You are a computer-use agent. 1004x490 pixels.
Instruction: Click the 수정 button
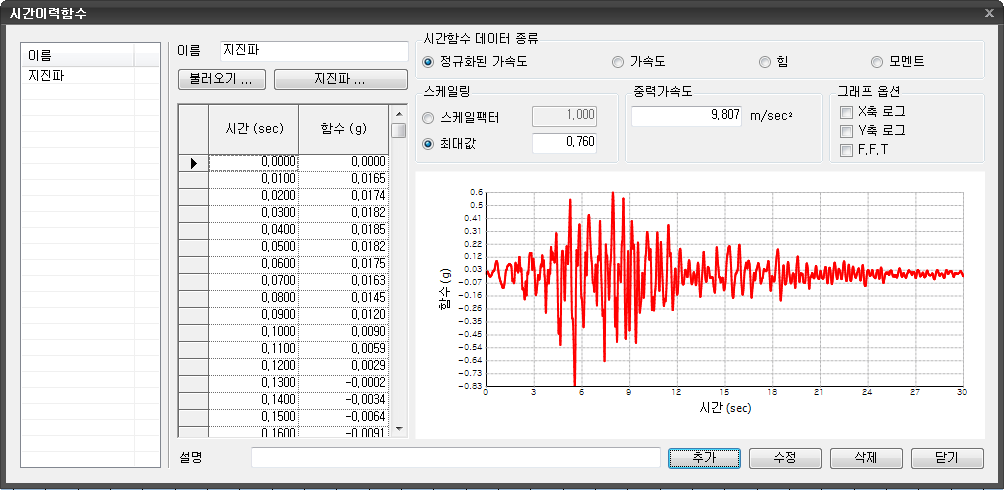785,458
